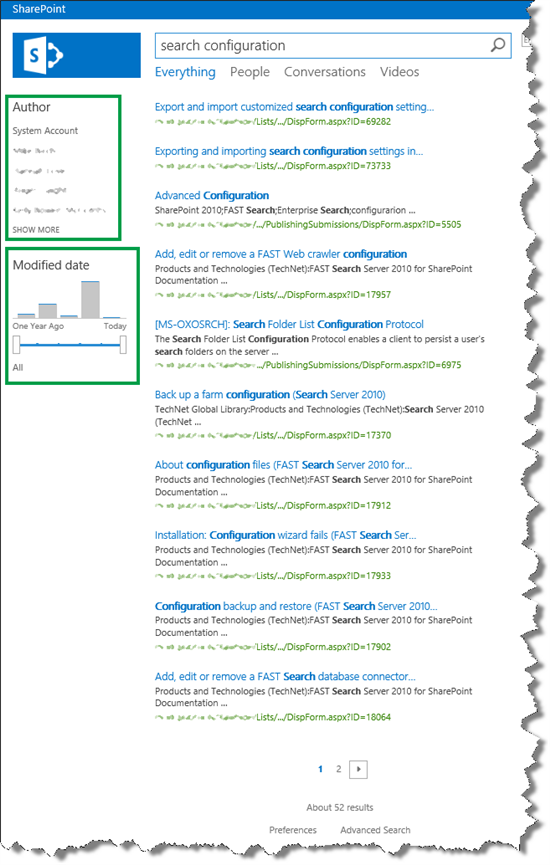
Task: Click the tallest bar in Modified date chart
Action: click(90, 300)
